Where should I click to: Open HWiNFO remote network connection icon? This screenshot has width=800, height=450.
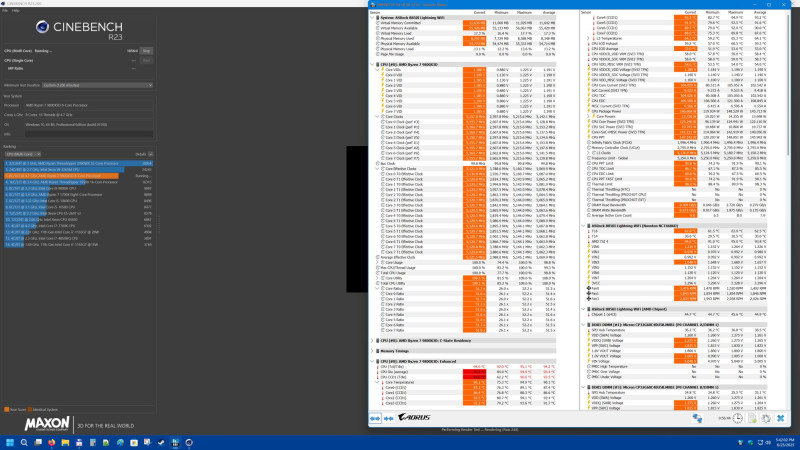point(697,418)
